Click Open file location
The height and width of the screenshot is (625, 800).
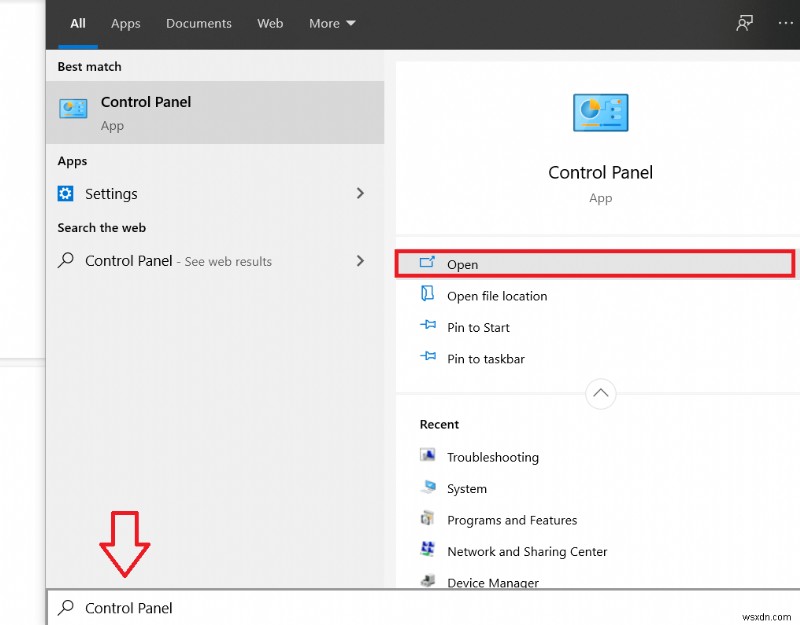(x=497, y=296)
